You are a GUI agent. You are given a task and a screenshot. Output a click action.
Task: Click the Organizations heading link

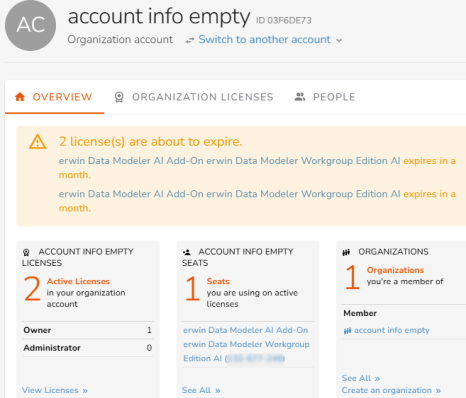pos(395,270)
